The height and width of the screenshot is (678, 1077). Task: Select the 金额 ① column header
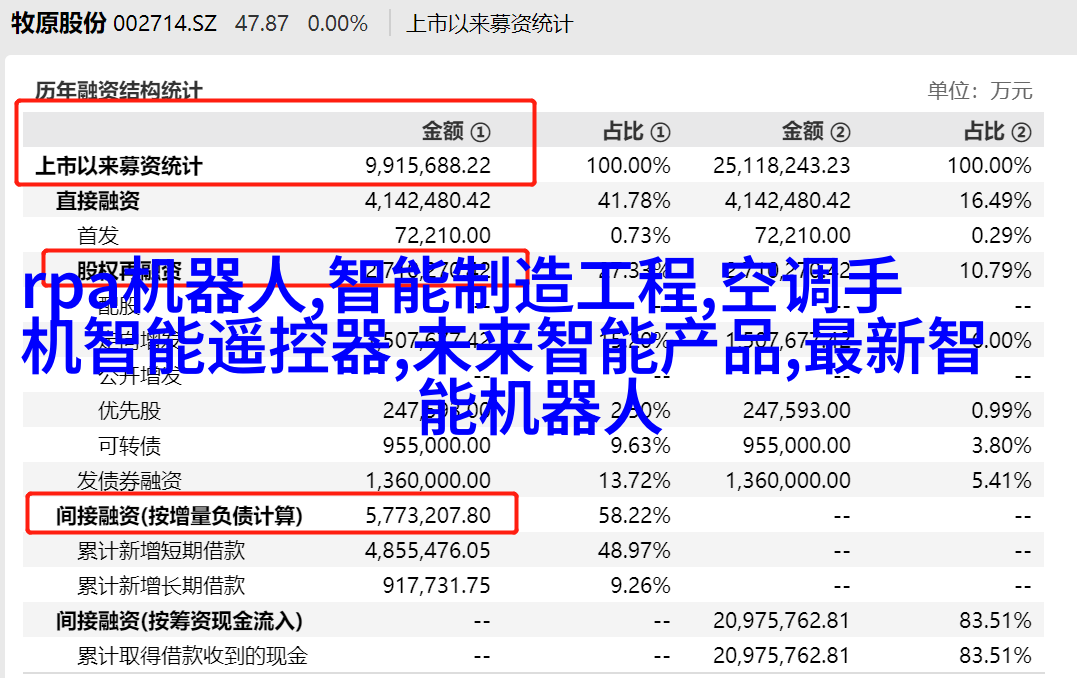[x=456, y=131]
